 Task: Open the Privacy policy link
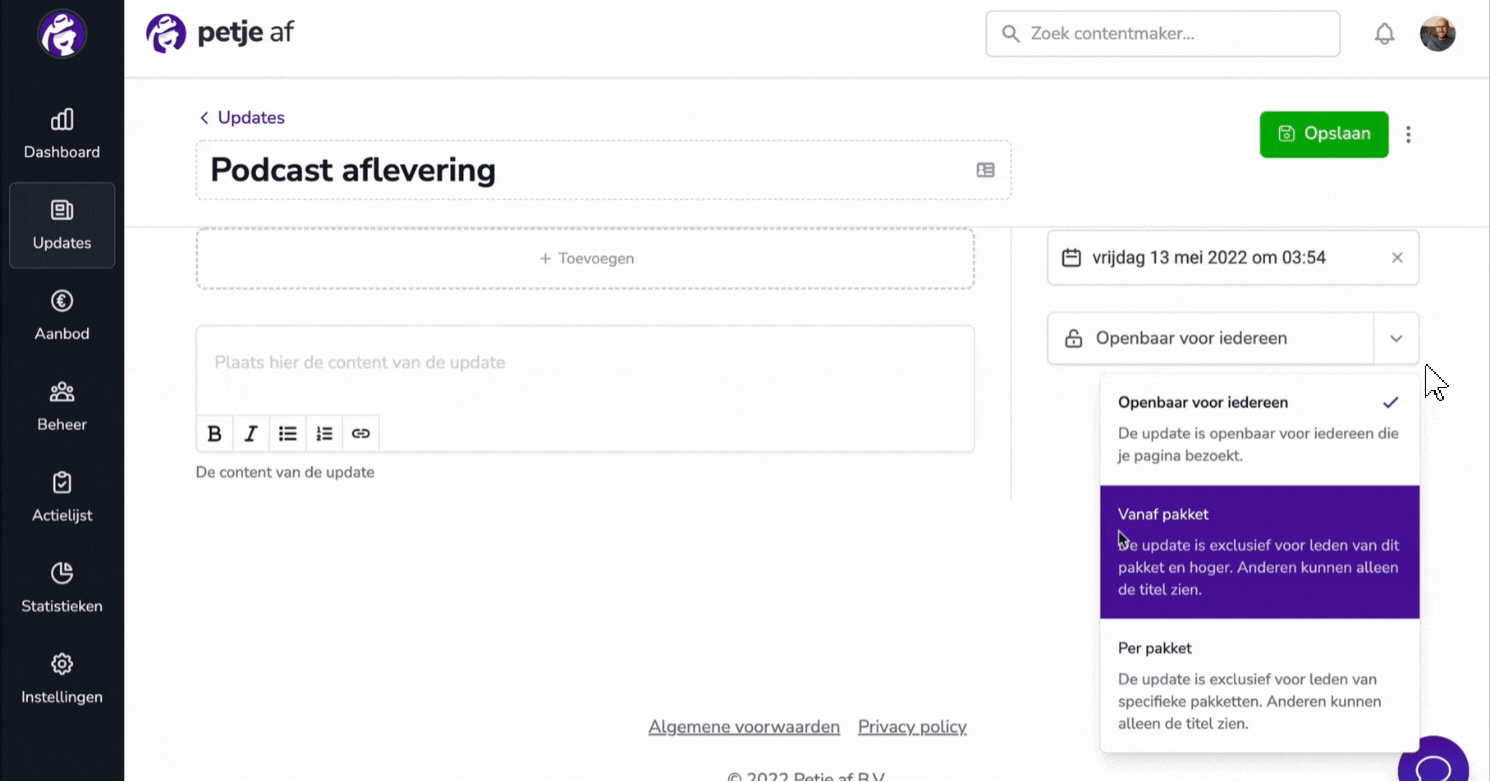pyautogui.click(x=912, y=727)
